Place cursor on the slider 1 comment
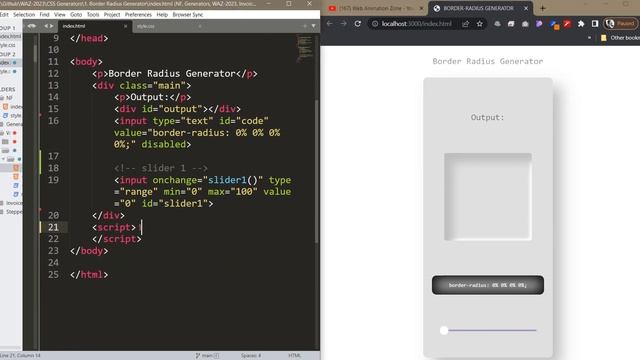 coord(161,168)
